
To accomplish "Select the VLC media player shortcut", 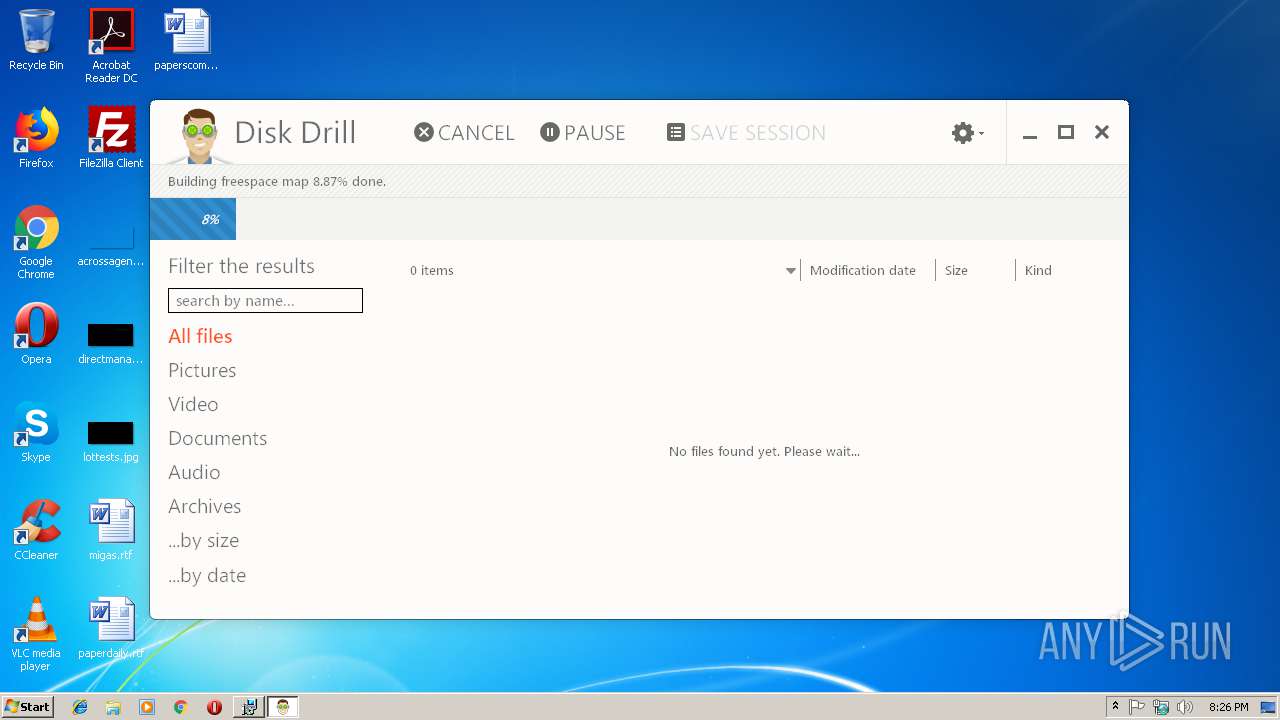I will (36, 635).
